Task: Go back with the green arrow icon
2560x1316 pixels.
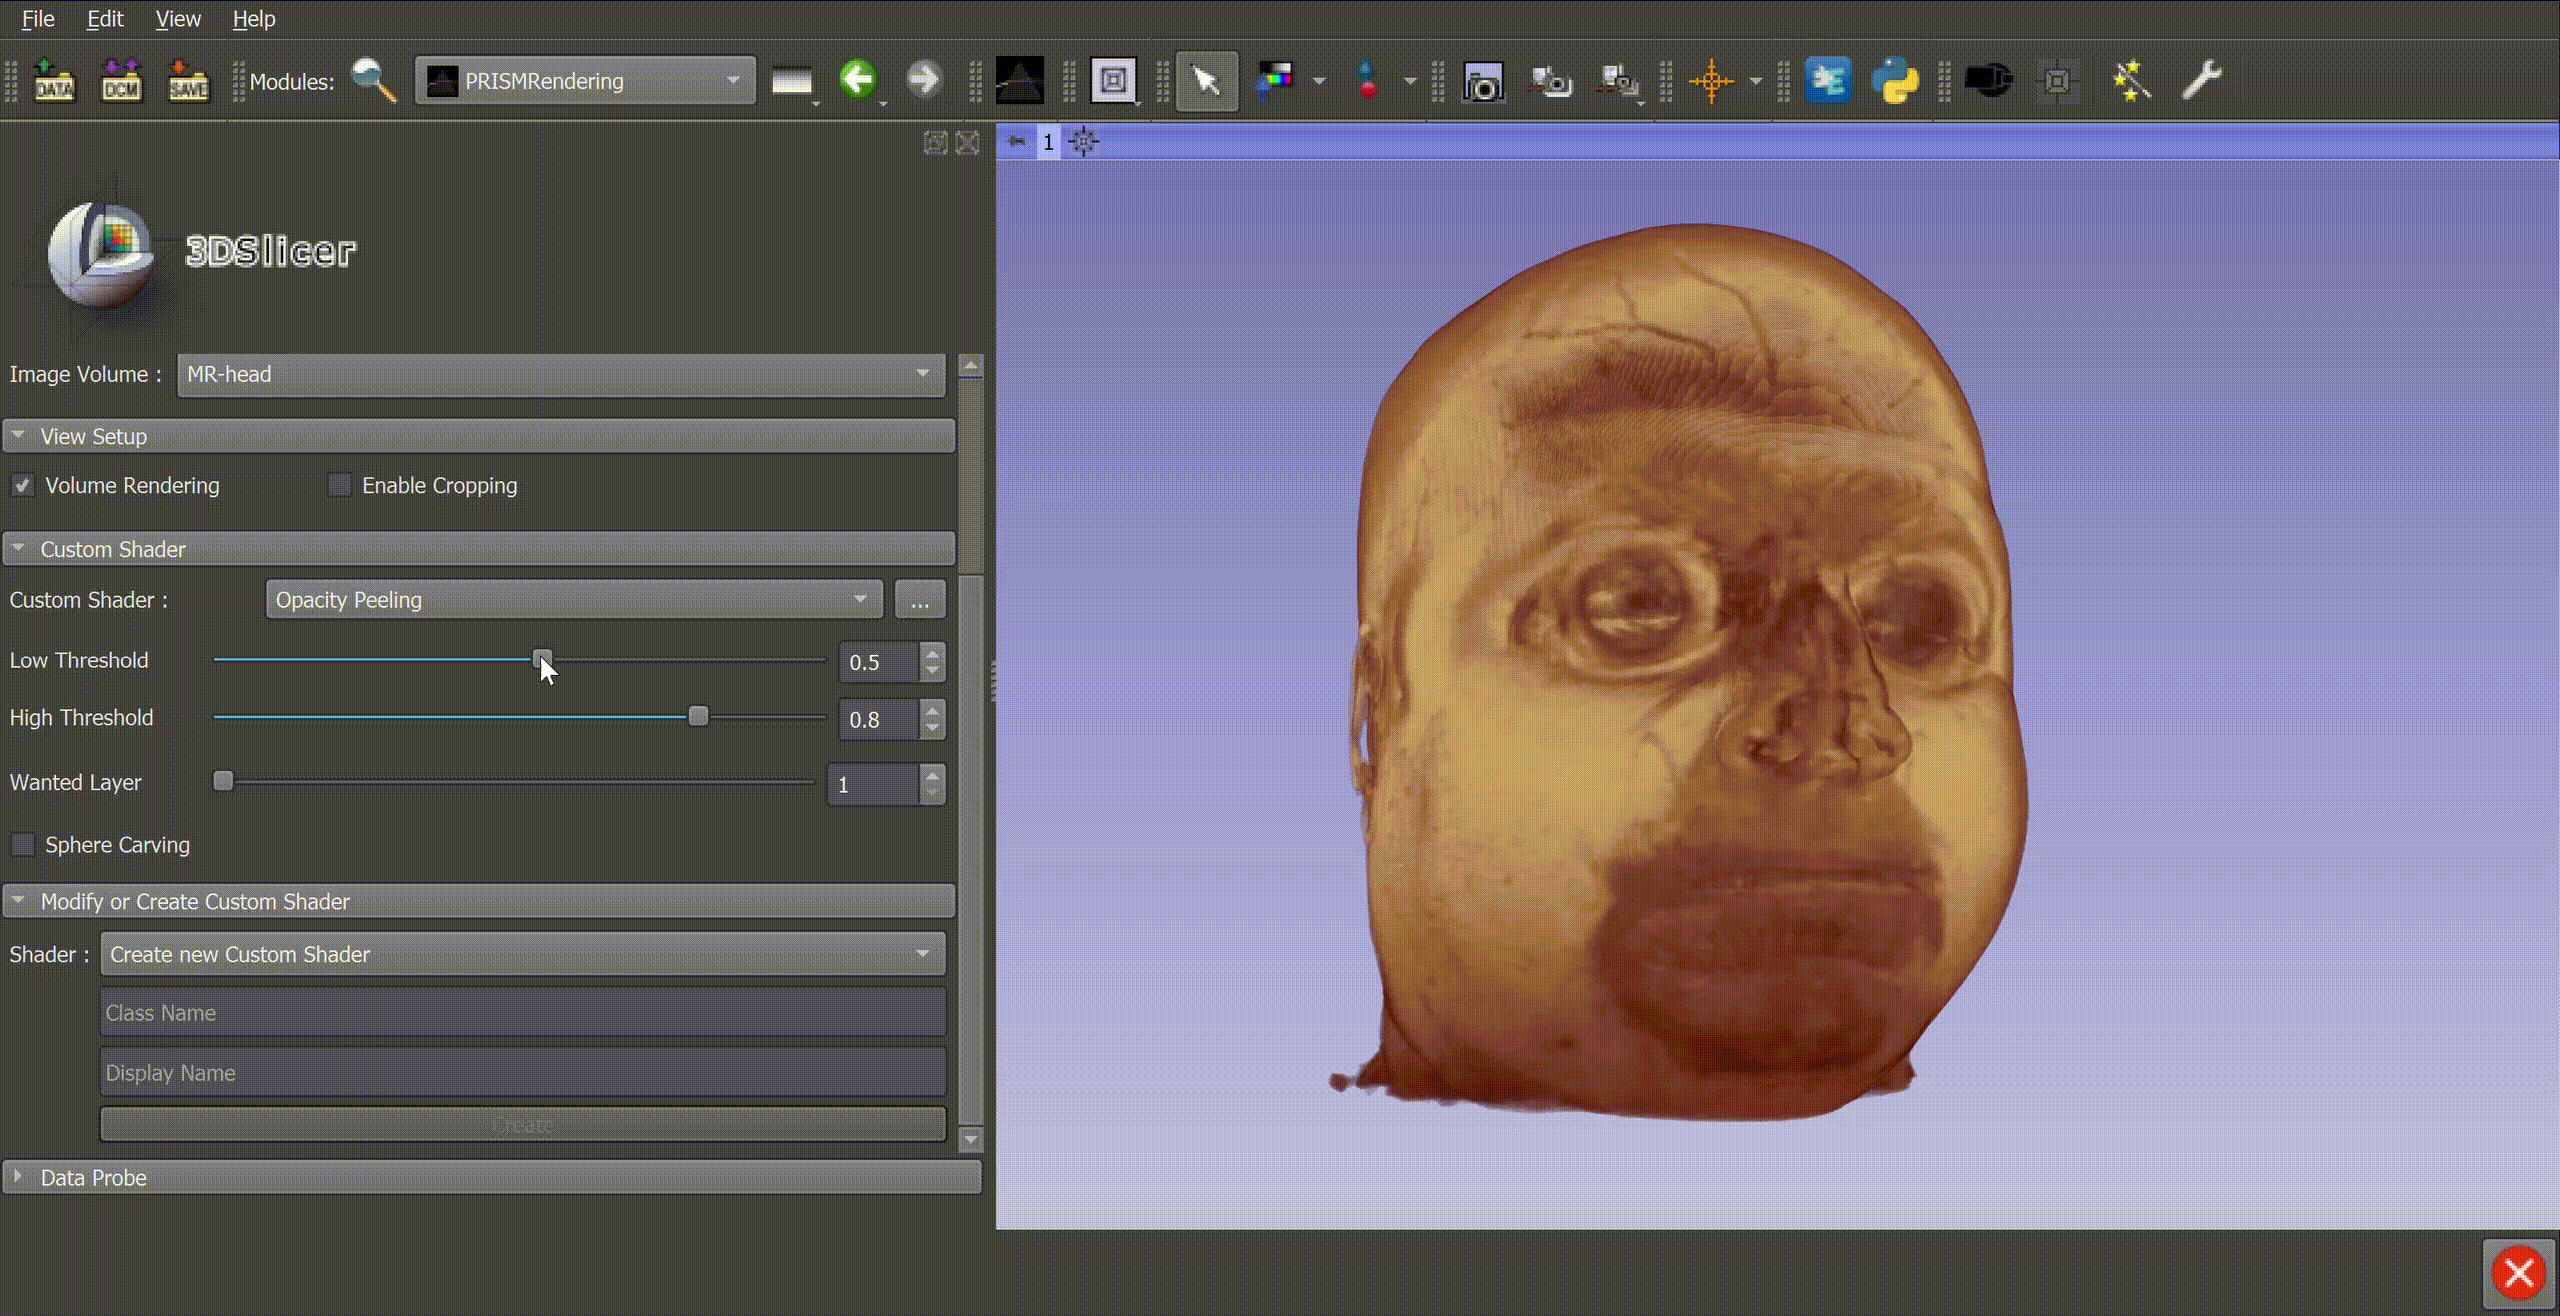Action: [x=858, y=79]
